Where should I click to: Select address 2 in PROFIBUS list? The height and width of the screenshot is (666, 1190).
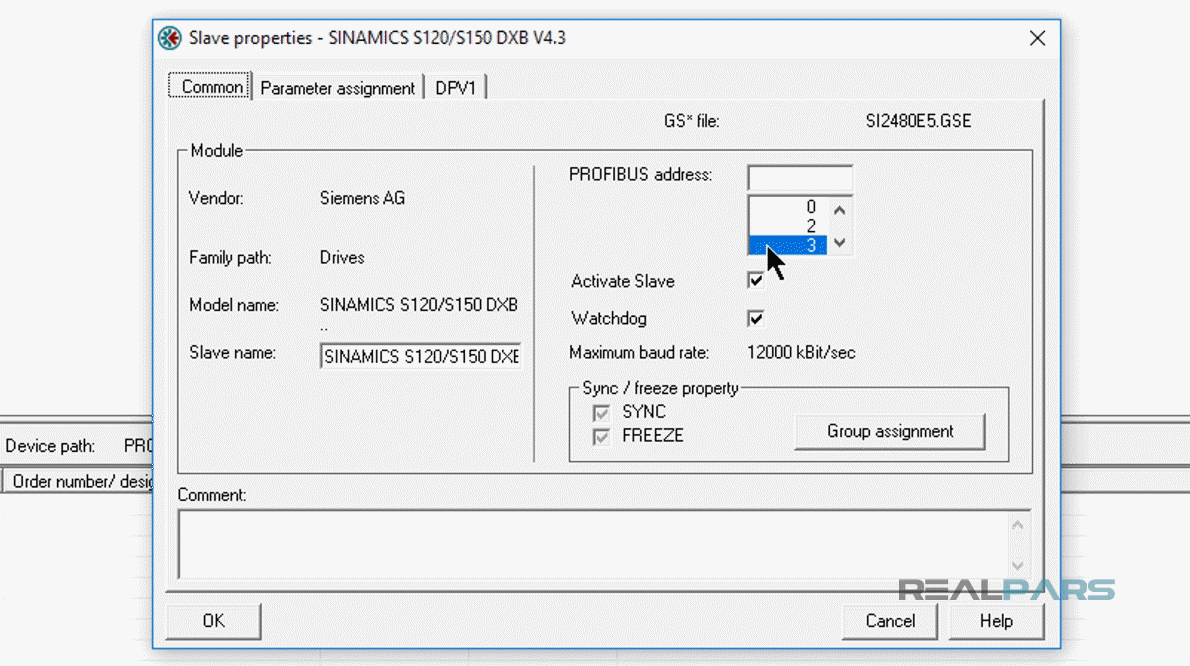788,225
